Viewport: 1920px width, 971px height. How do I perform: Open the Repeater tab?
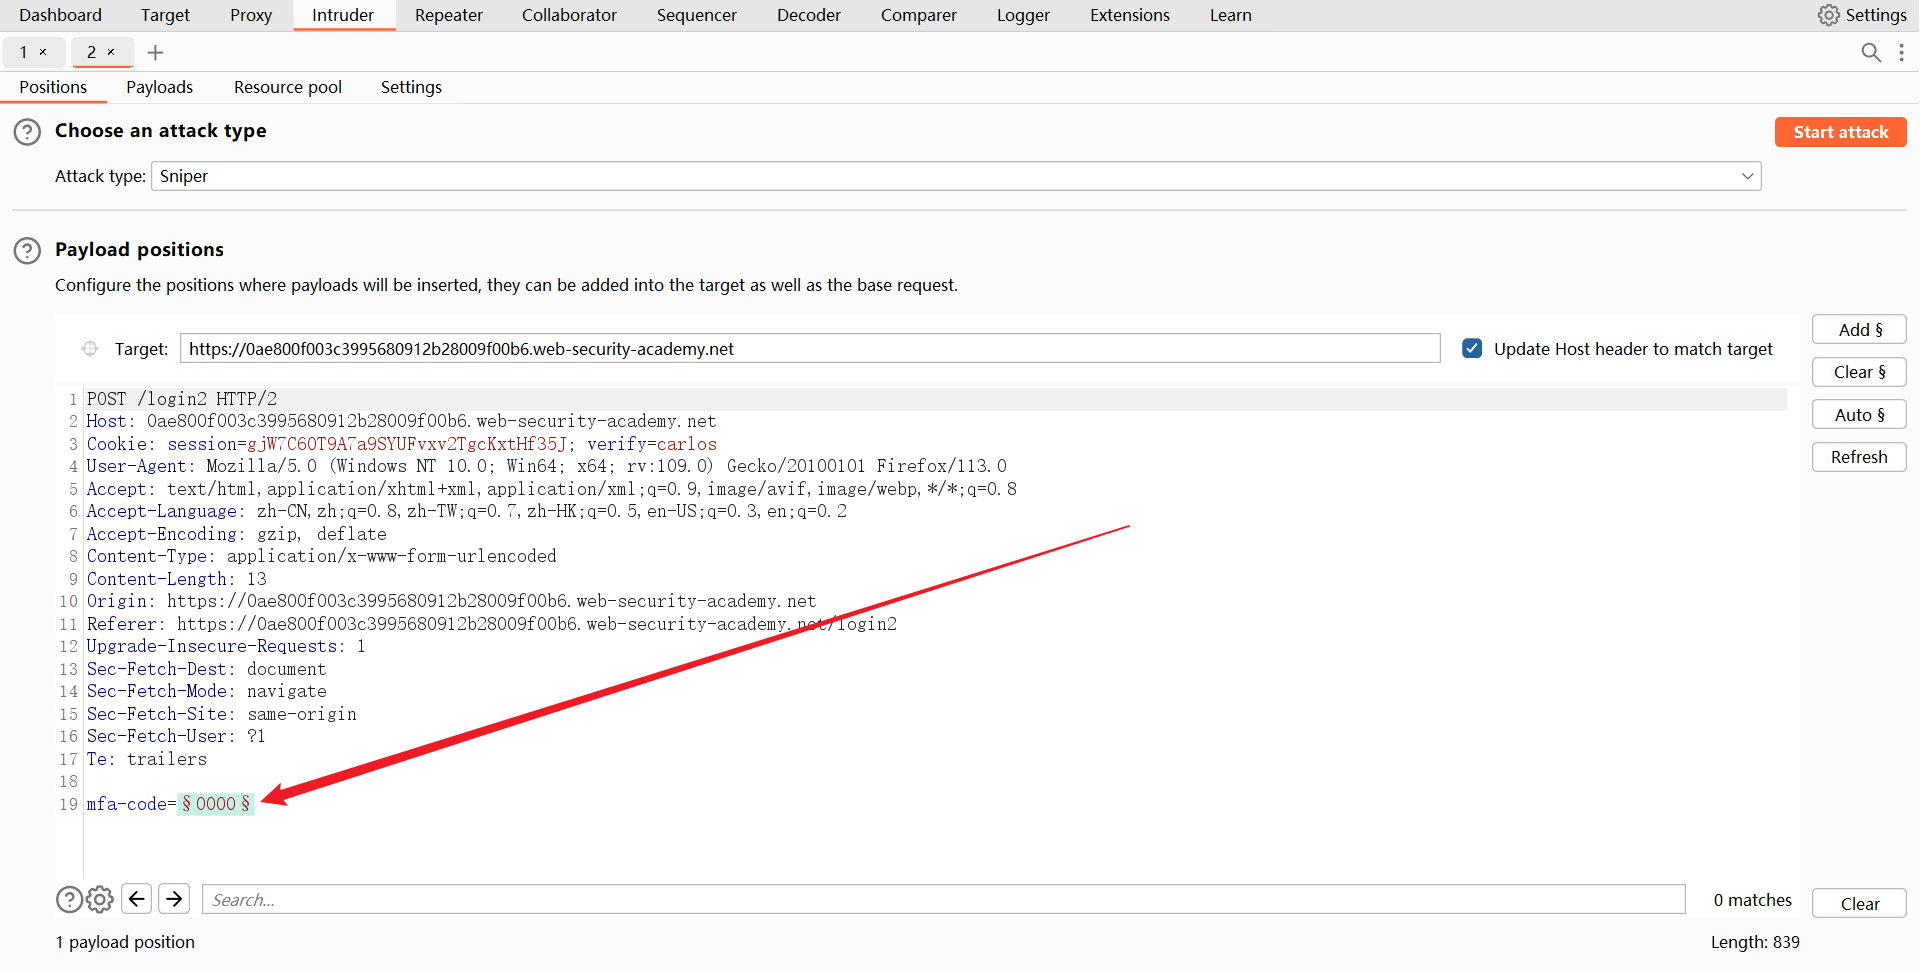448,15
